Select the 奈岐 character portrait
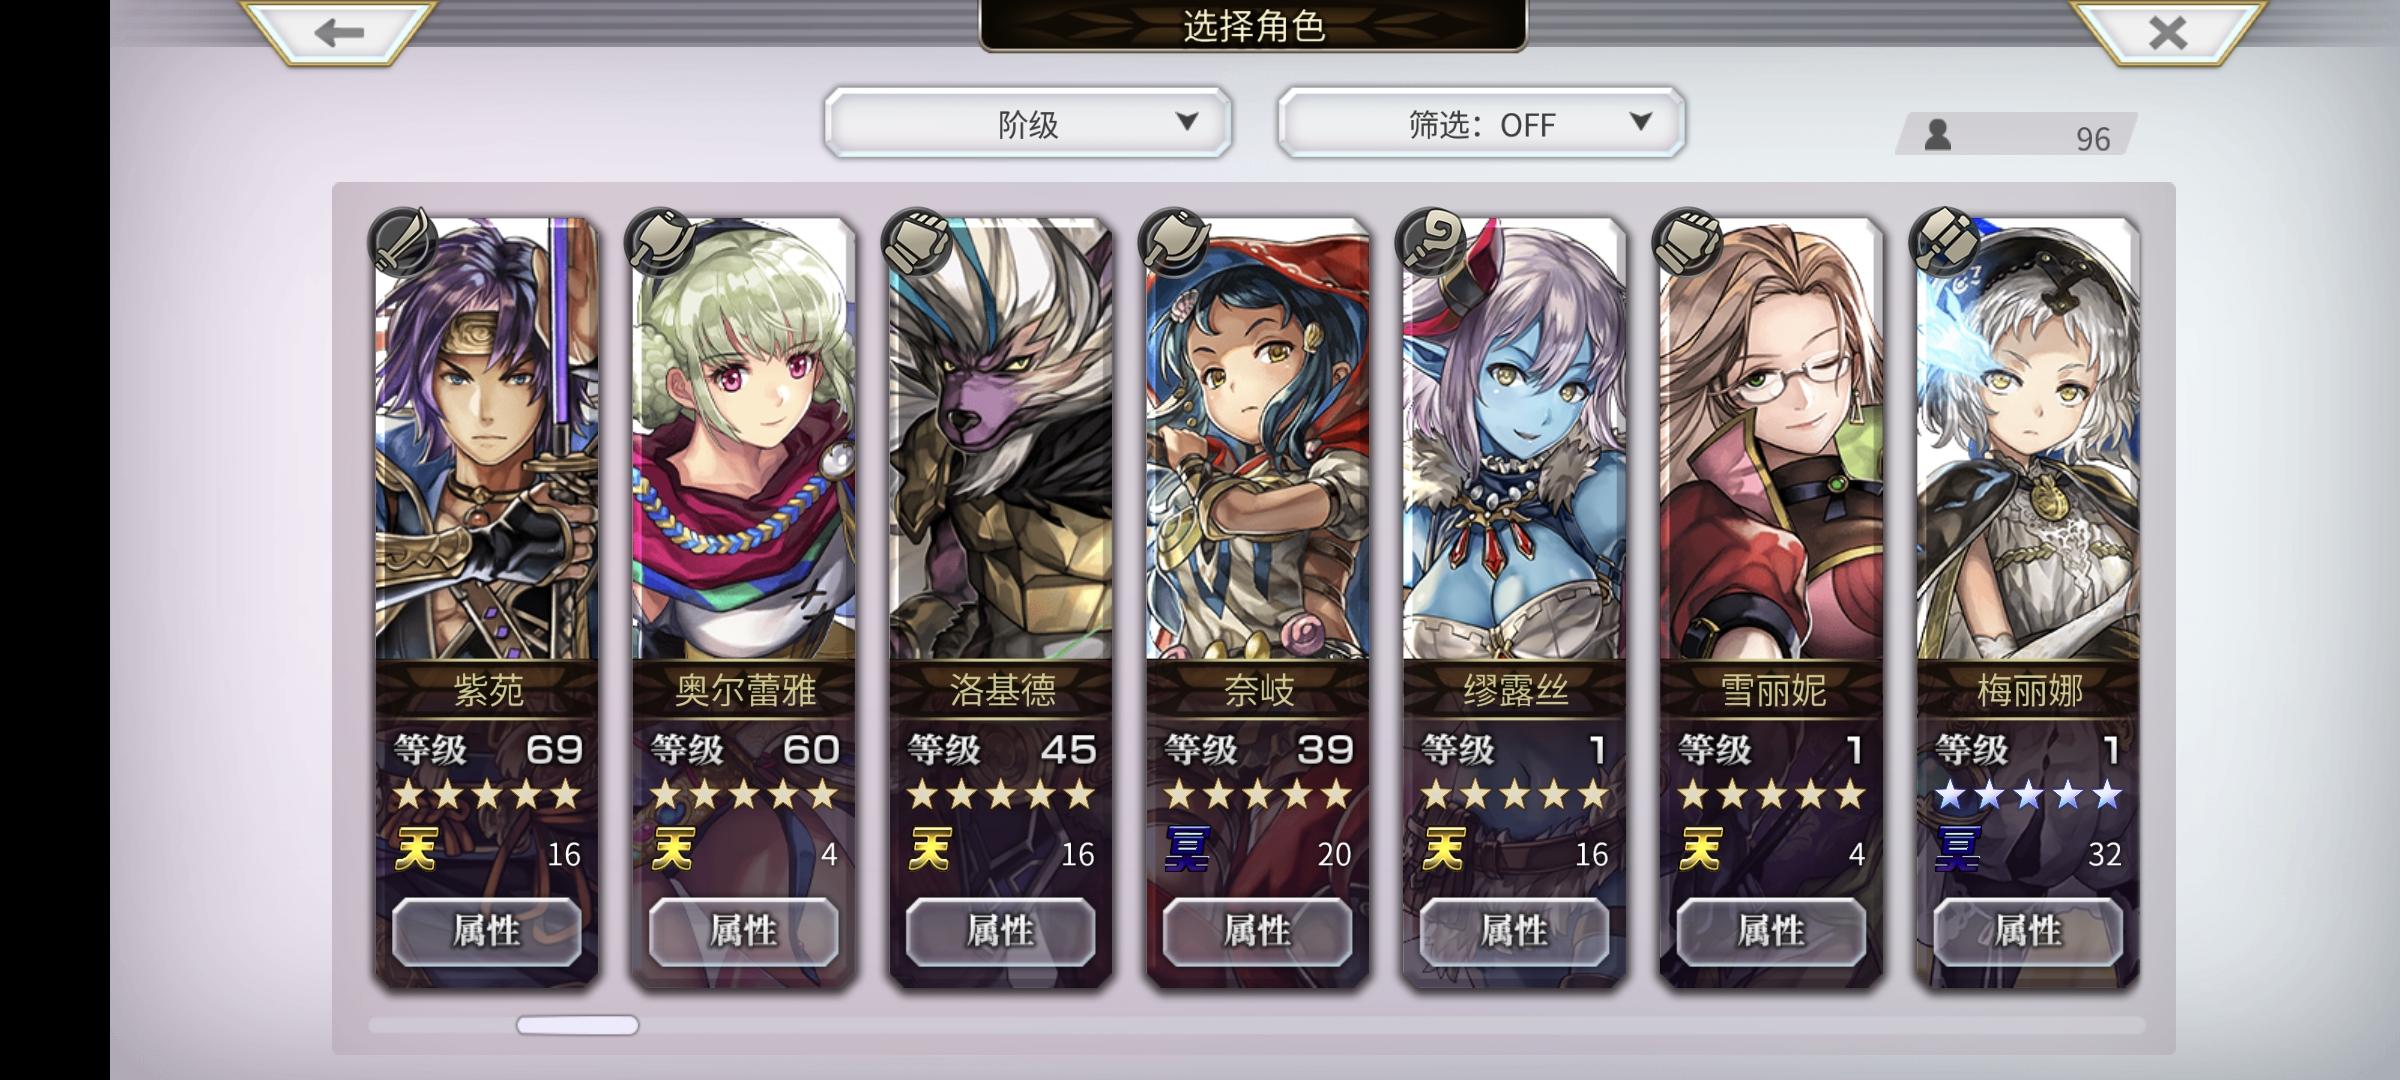The height and width of the screenshot is (1080, 2400). tap(1258, 440)
